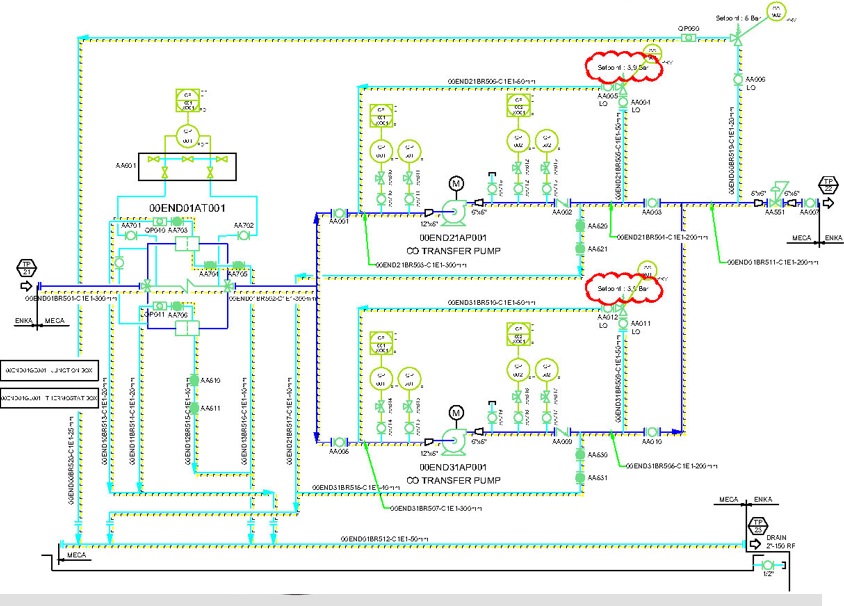Click the 00END21AP001 transfer pump symbol

(454, 212)
